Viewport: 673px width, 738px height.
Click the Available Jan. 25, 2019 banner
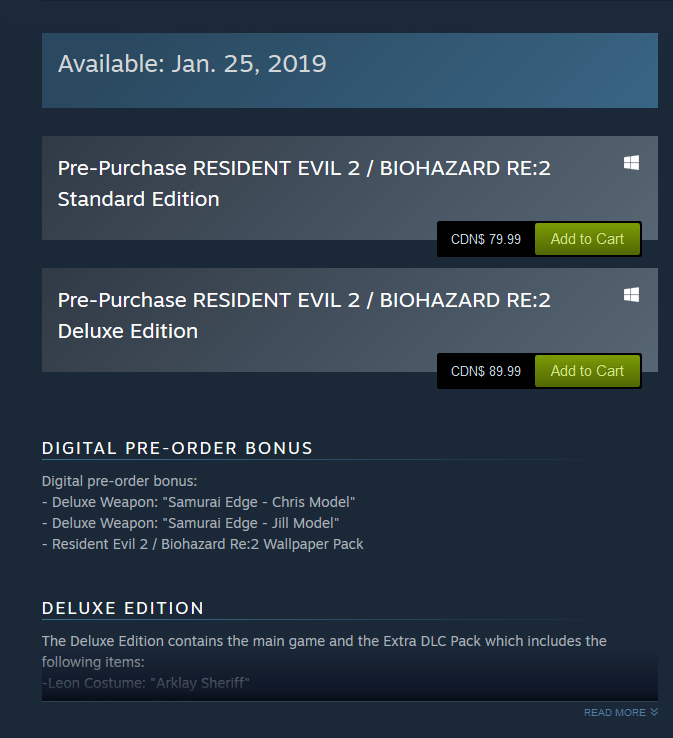pyautogui.click(x=349, y=70)
